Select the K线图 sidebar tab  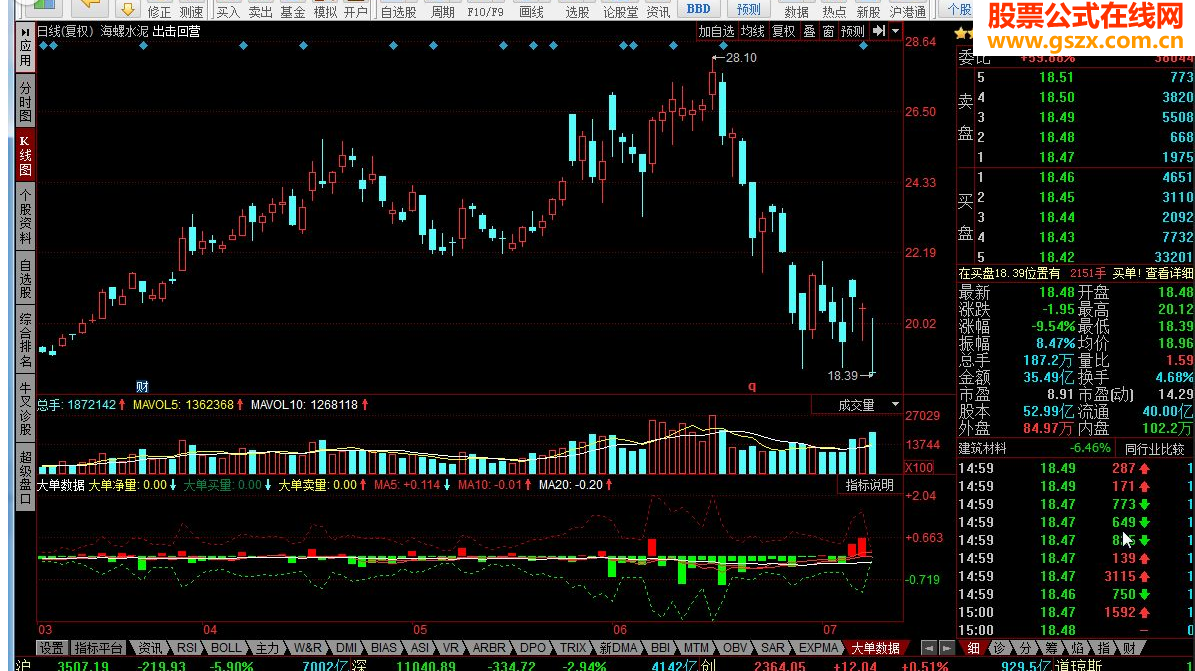[25, 156]
